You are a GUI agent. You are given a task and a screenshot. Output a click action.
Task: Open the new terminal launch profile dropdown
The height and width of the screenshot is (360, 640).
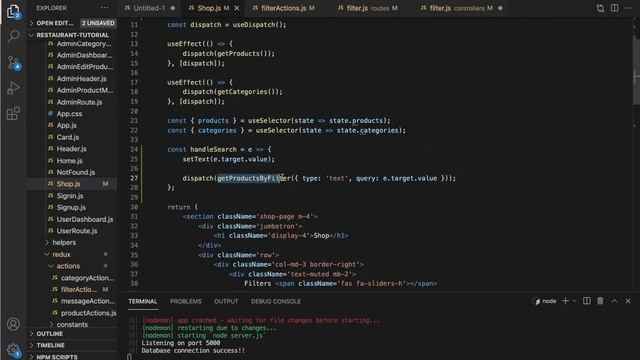[574, 301]
